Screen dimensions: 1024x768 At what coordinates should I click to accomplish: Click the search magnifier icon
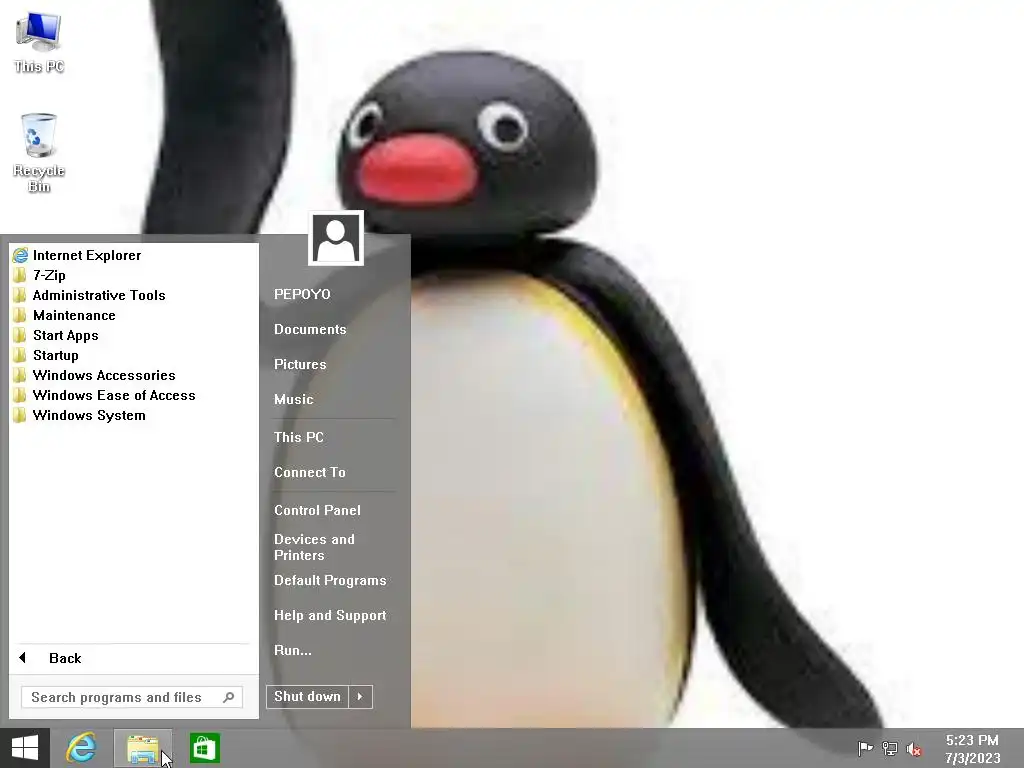[x=229, y=697]
